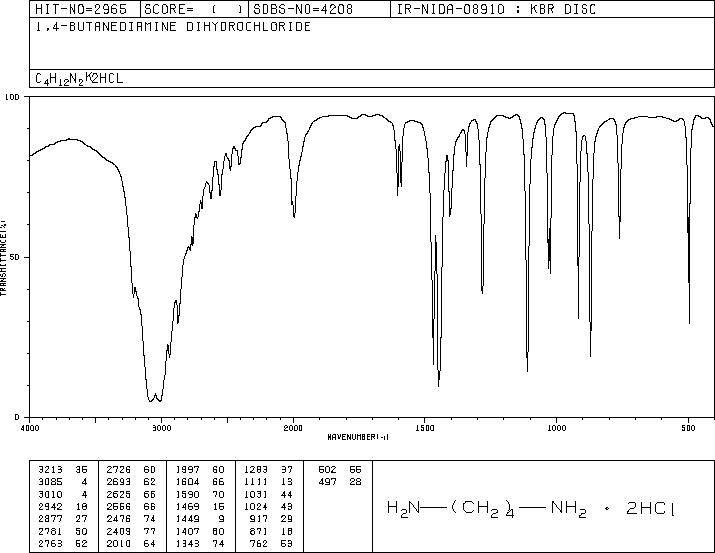Click the IR-NIDA-08910 KBR DISC label
The image size is (715, 553).
496,9
